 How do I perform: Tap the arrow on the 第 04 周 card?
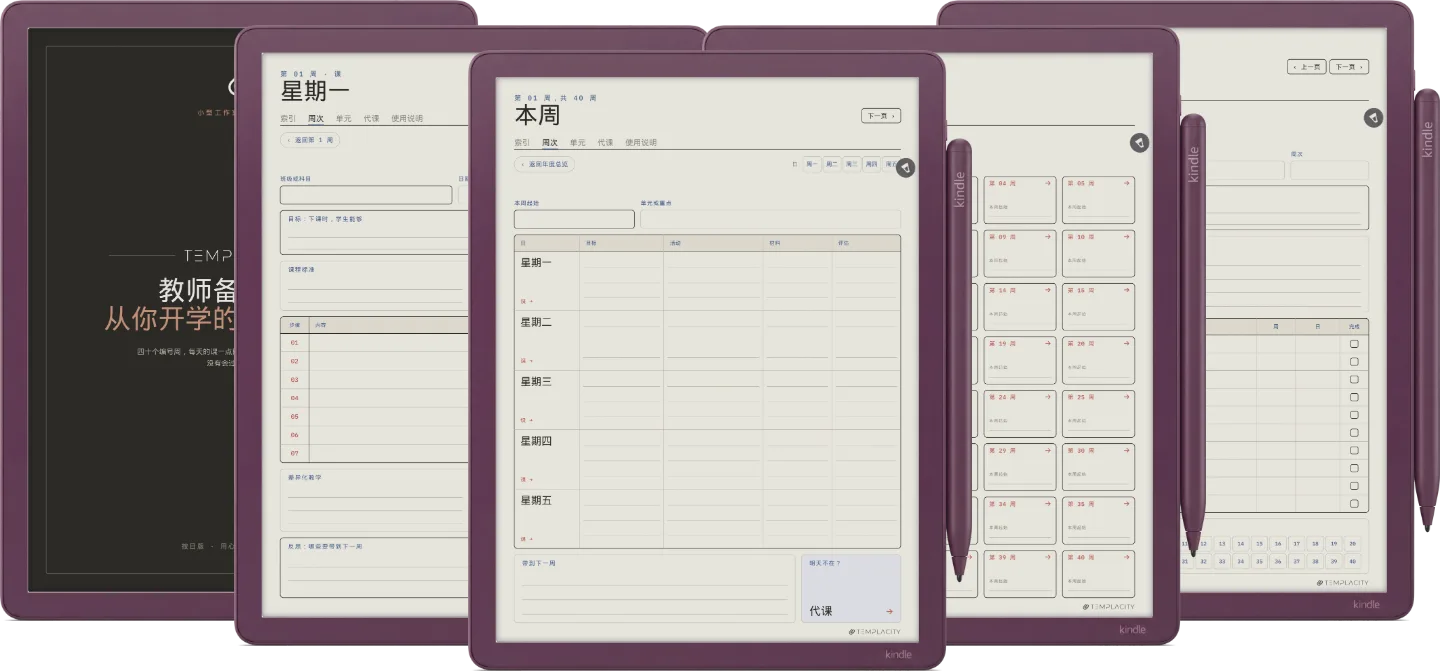click(1048, 183)
